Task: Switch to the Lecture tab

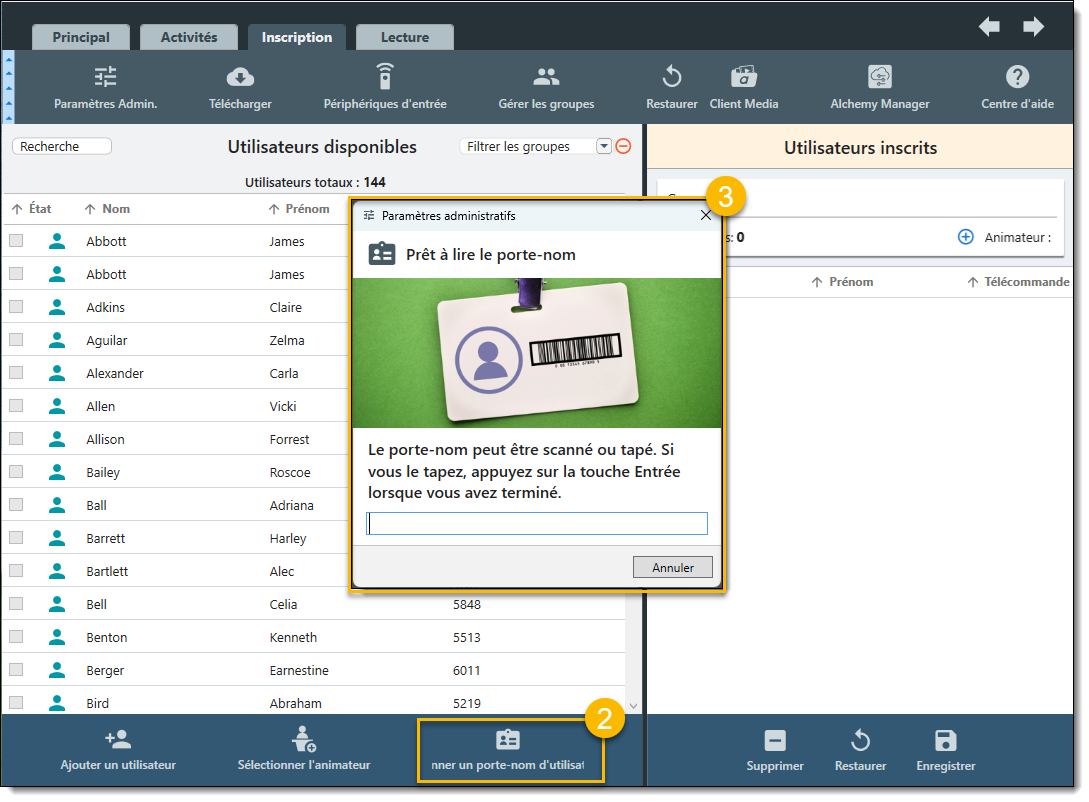Action: [404, 37]
